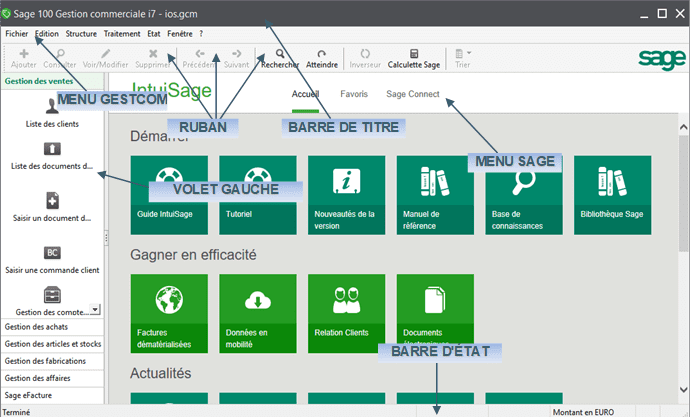Click the Voir/Modifier pencil icon
Viewport: 691px width, 417px height.
tap(105, 54)
